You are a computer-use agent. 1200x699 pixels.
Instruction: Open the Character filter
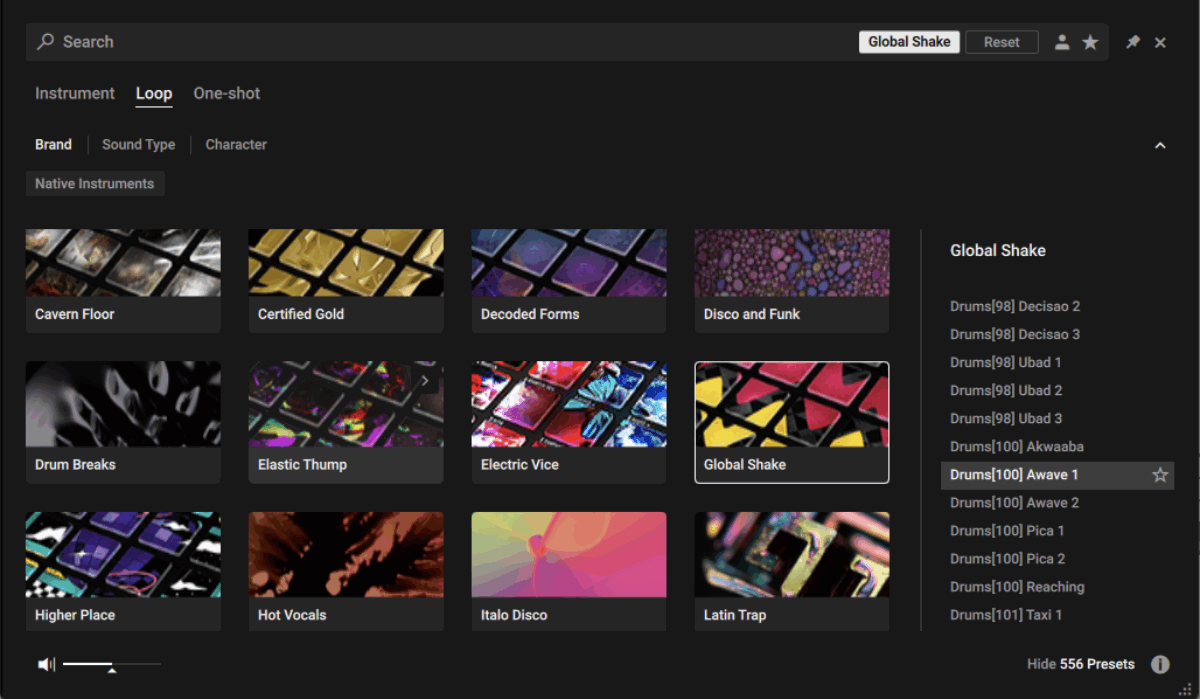pyautogui.click(x=236, y=145)
